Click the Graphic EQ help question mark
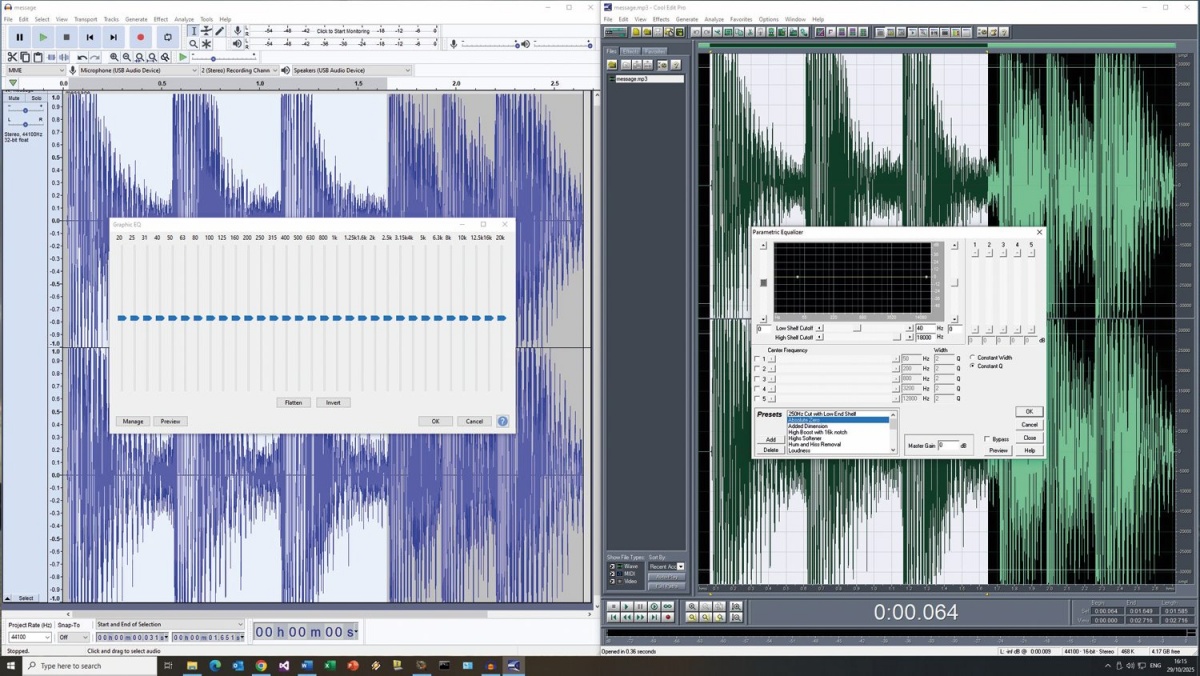The image size is (1200, 676). pyautogui.click(x=503, y=421)
